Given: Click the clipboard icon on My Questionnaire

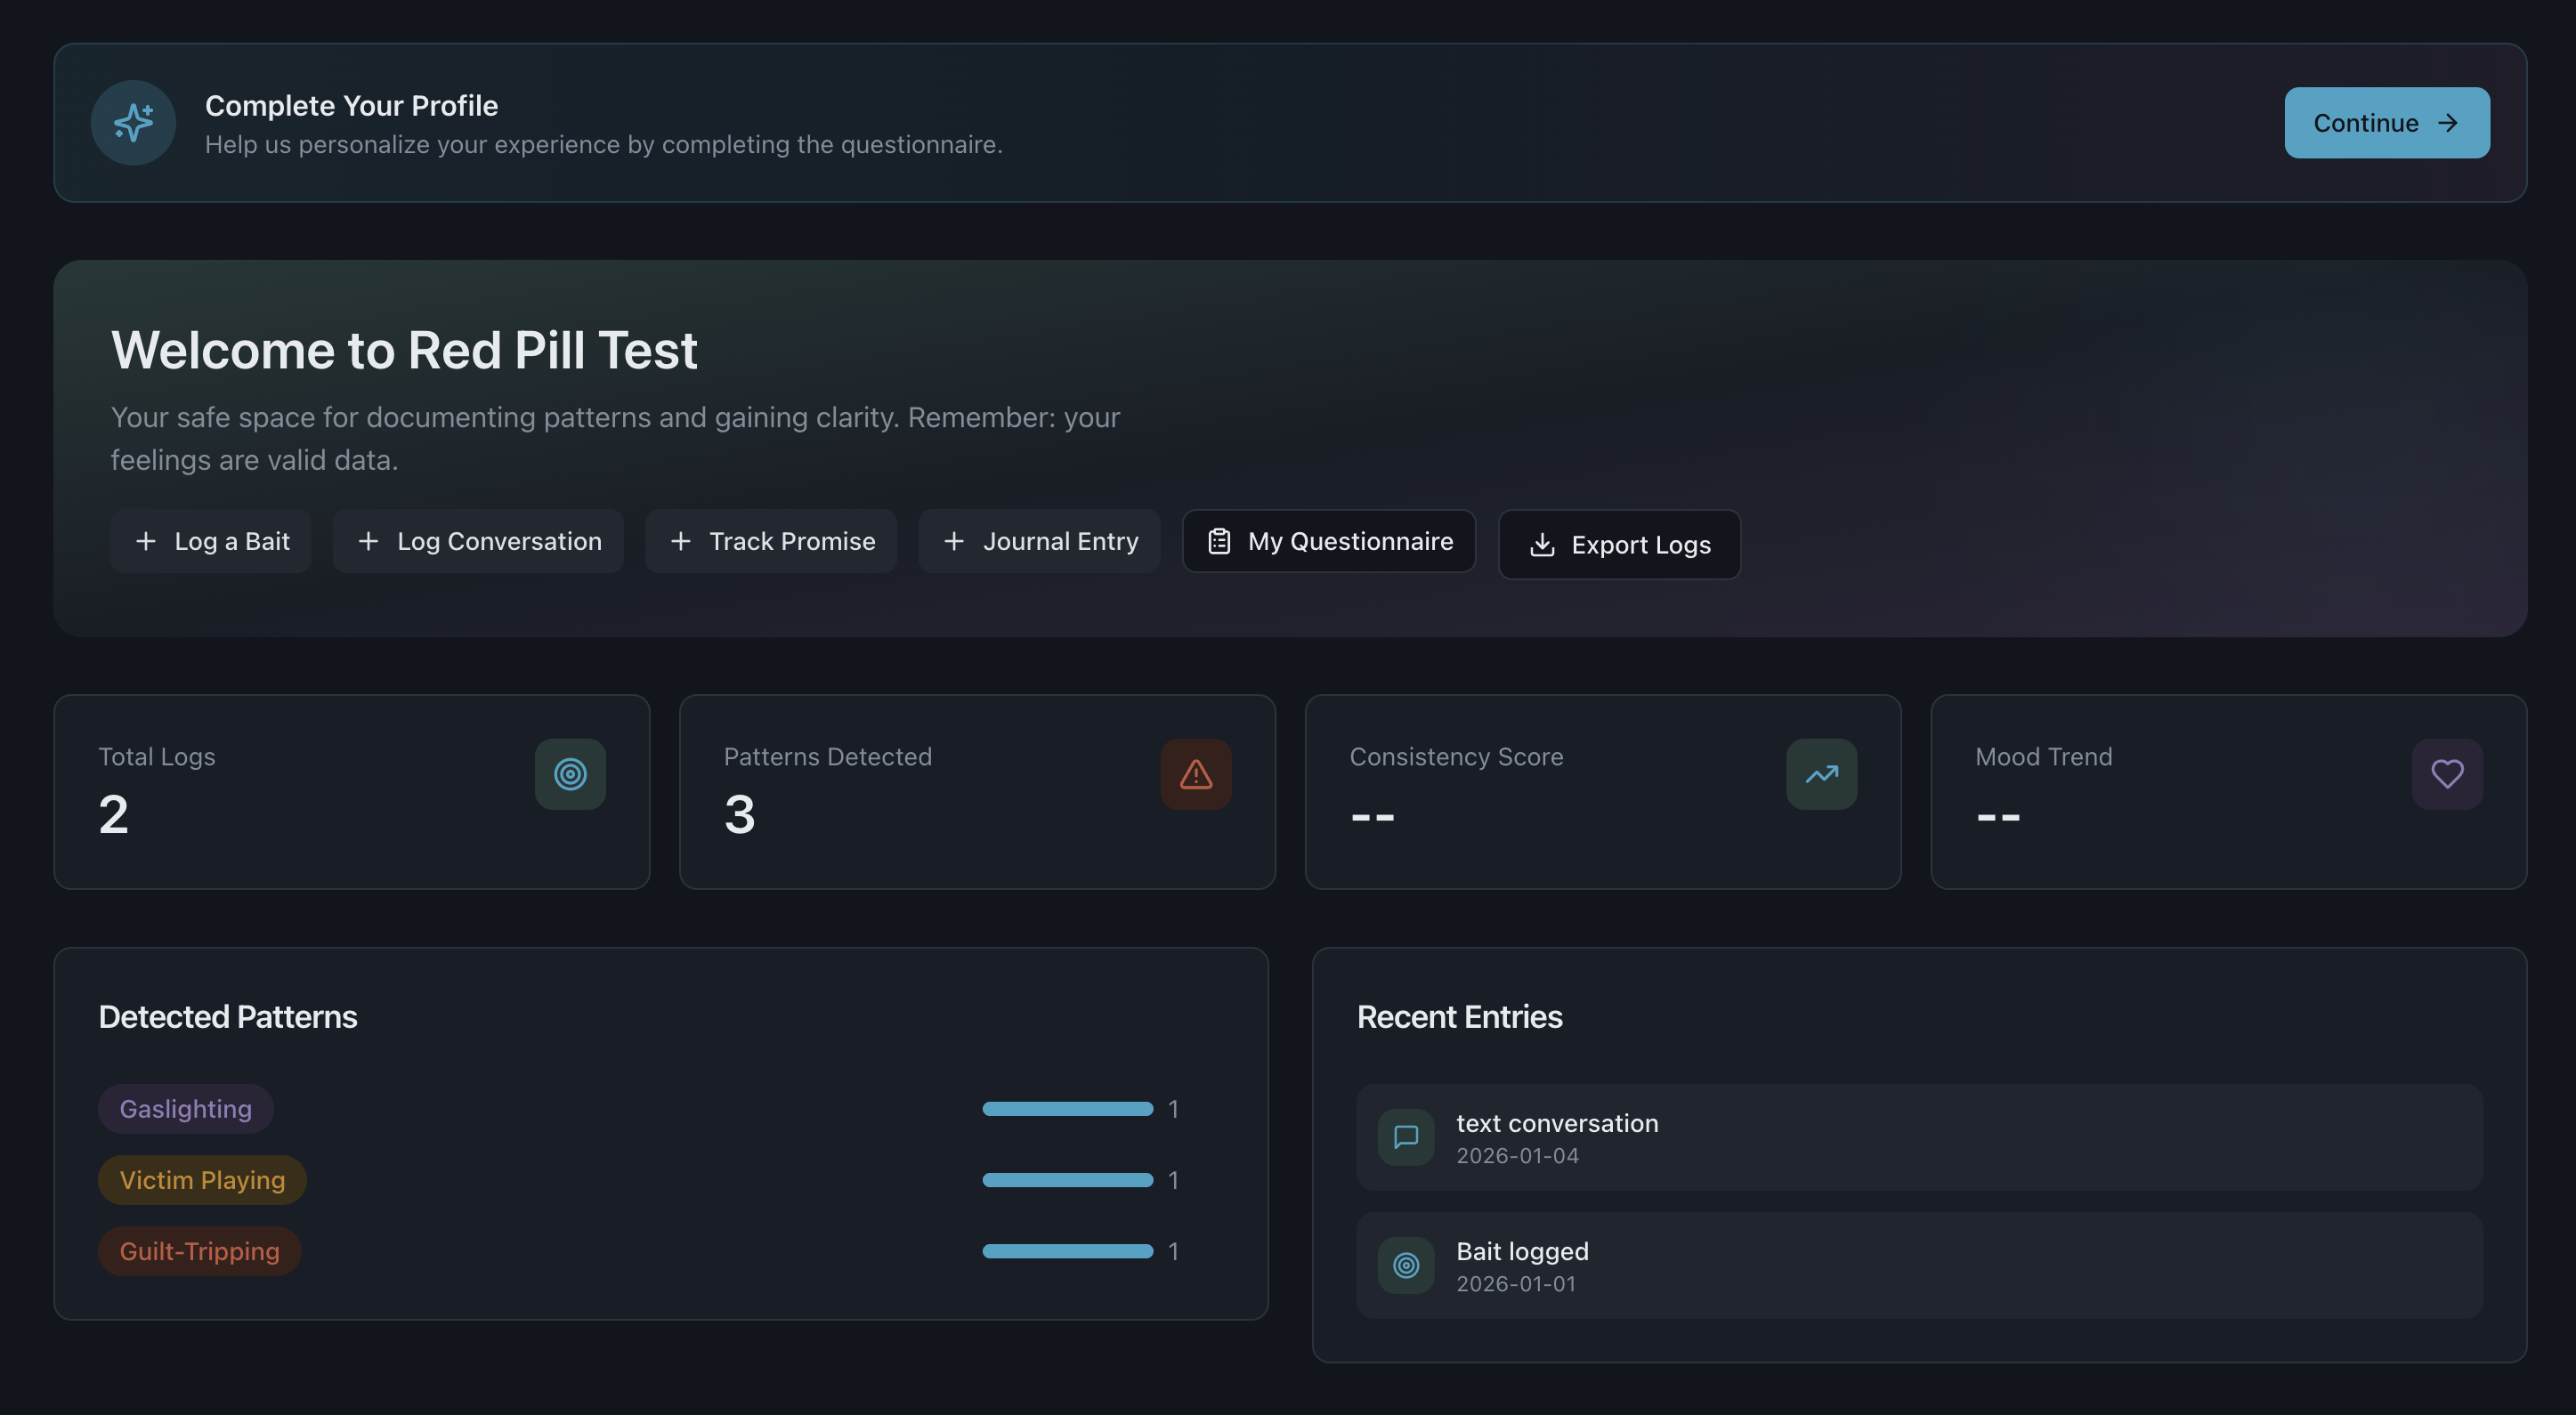Looking at the screenshot, I should tap(1219, 541).
